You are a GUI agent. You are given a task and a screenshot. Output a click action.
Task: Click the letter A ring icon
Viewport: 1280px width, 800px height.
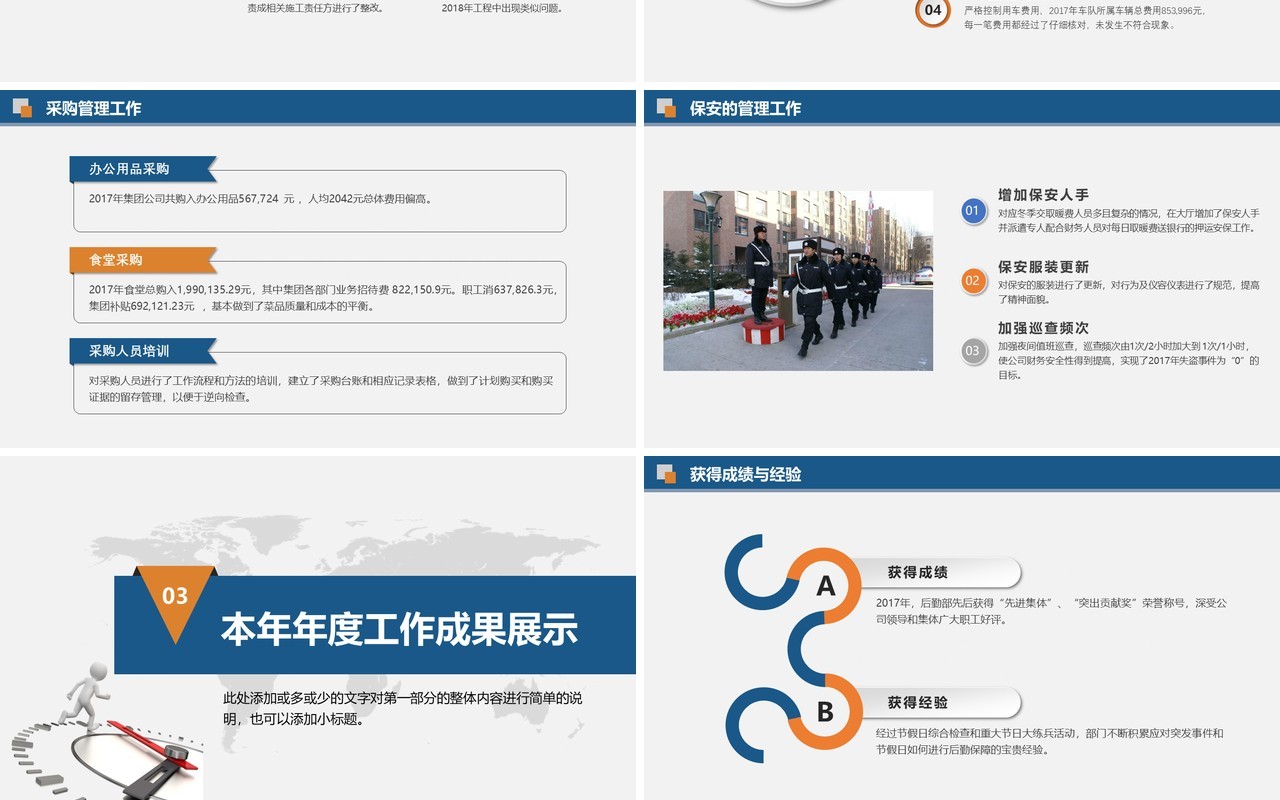[826, 585]
